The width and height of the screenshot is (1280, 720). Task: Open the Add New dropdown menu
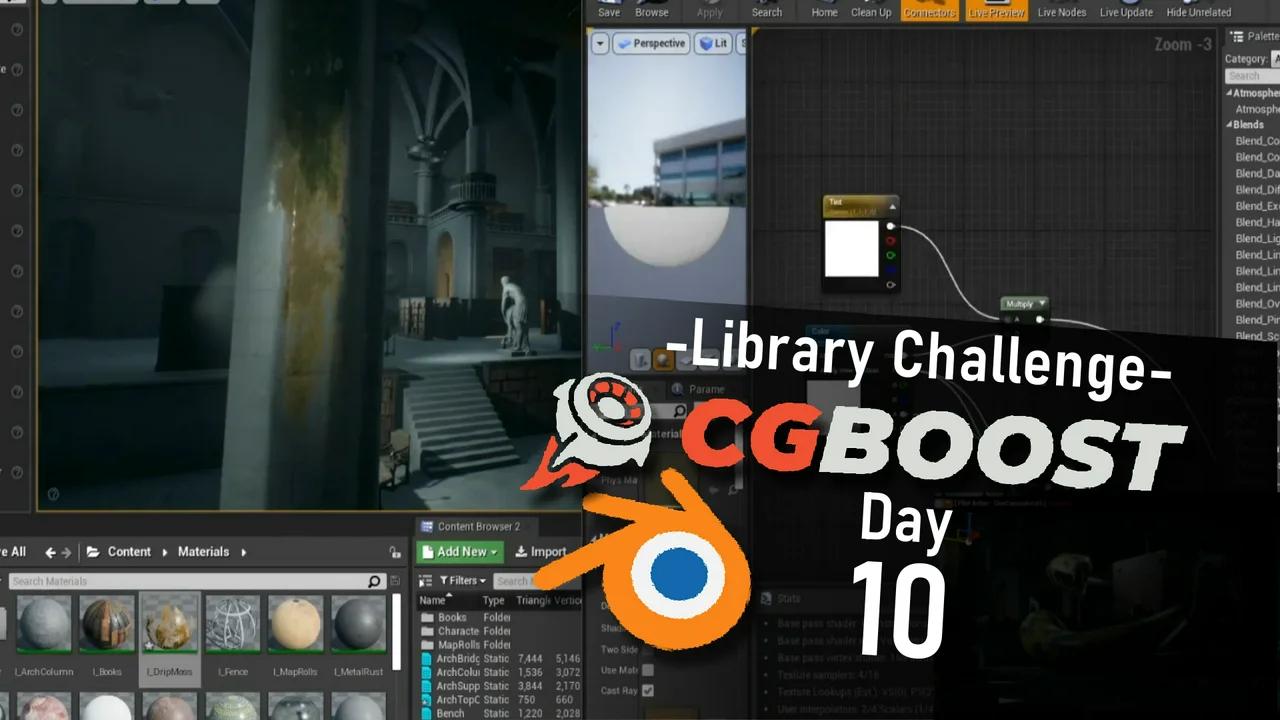(459, 551)
